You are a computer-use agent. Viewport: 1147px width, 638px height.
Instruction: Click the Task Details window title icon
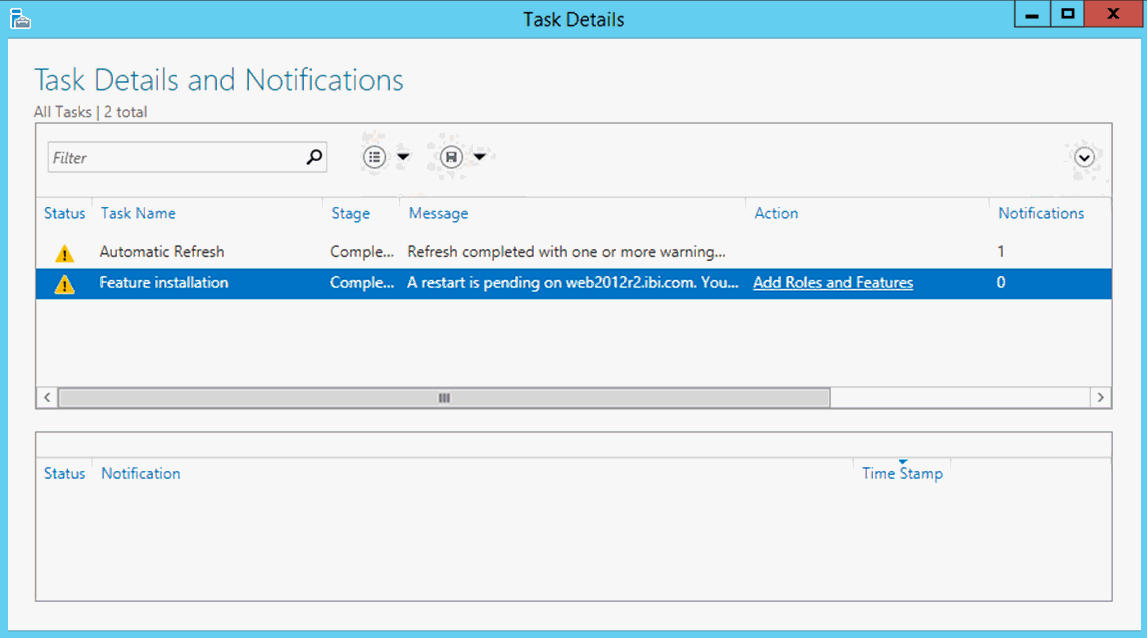click(20, 19)
